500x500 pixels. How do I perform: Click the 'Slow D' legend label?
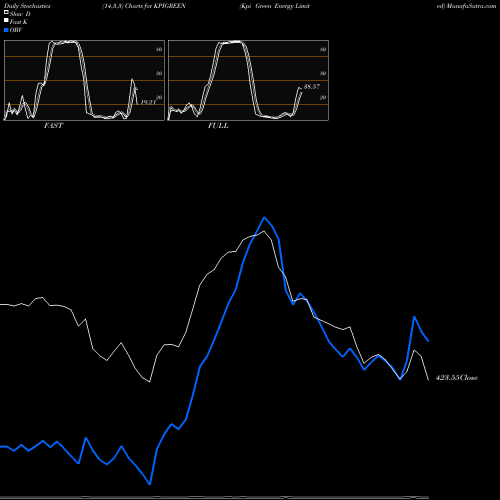coord(20,14)
